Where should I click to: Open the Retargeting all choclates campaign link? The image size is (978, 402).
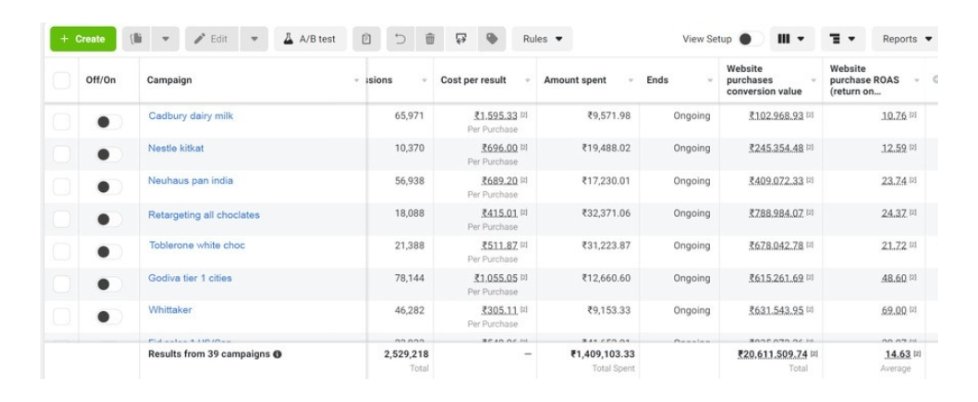[203, 215]
